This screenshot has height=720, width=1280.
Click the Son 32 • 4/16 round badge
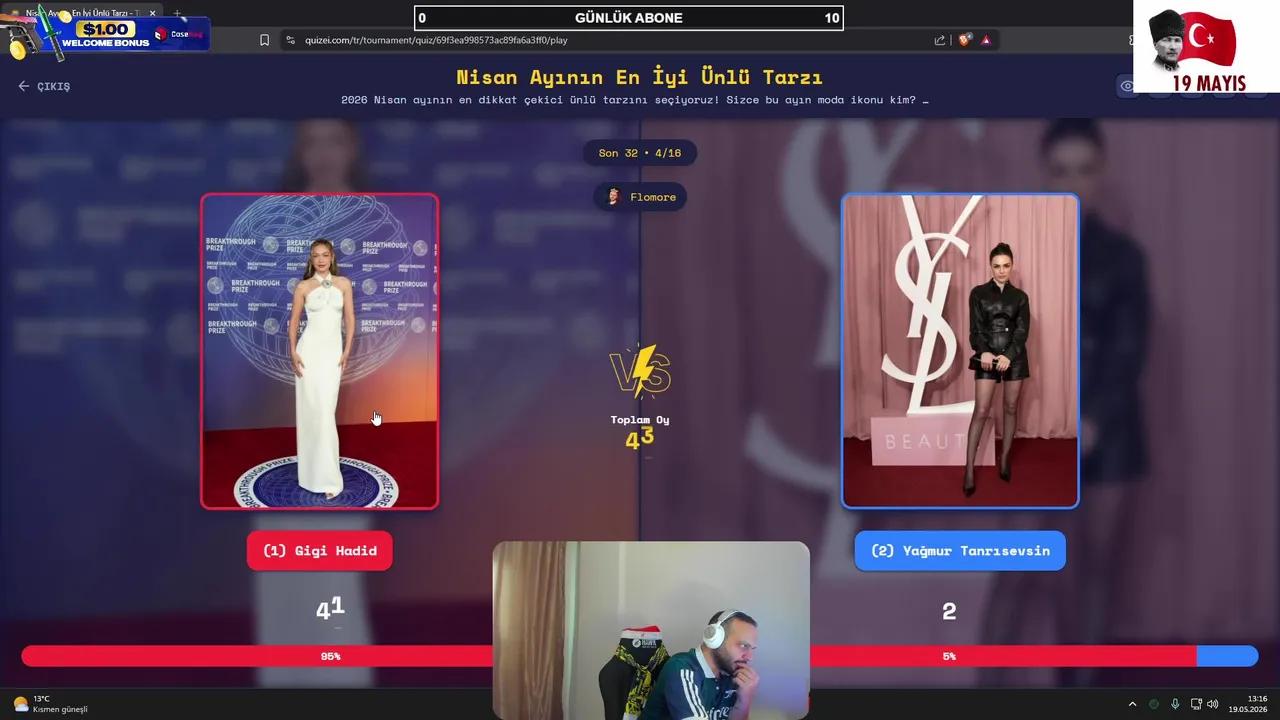(x=640, y=153)
